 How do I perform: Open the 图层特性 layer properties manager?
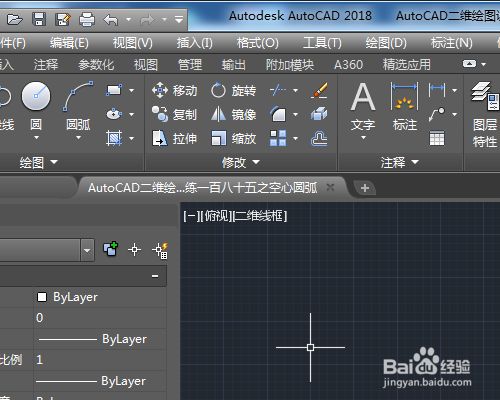click(485, 115)
